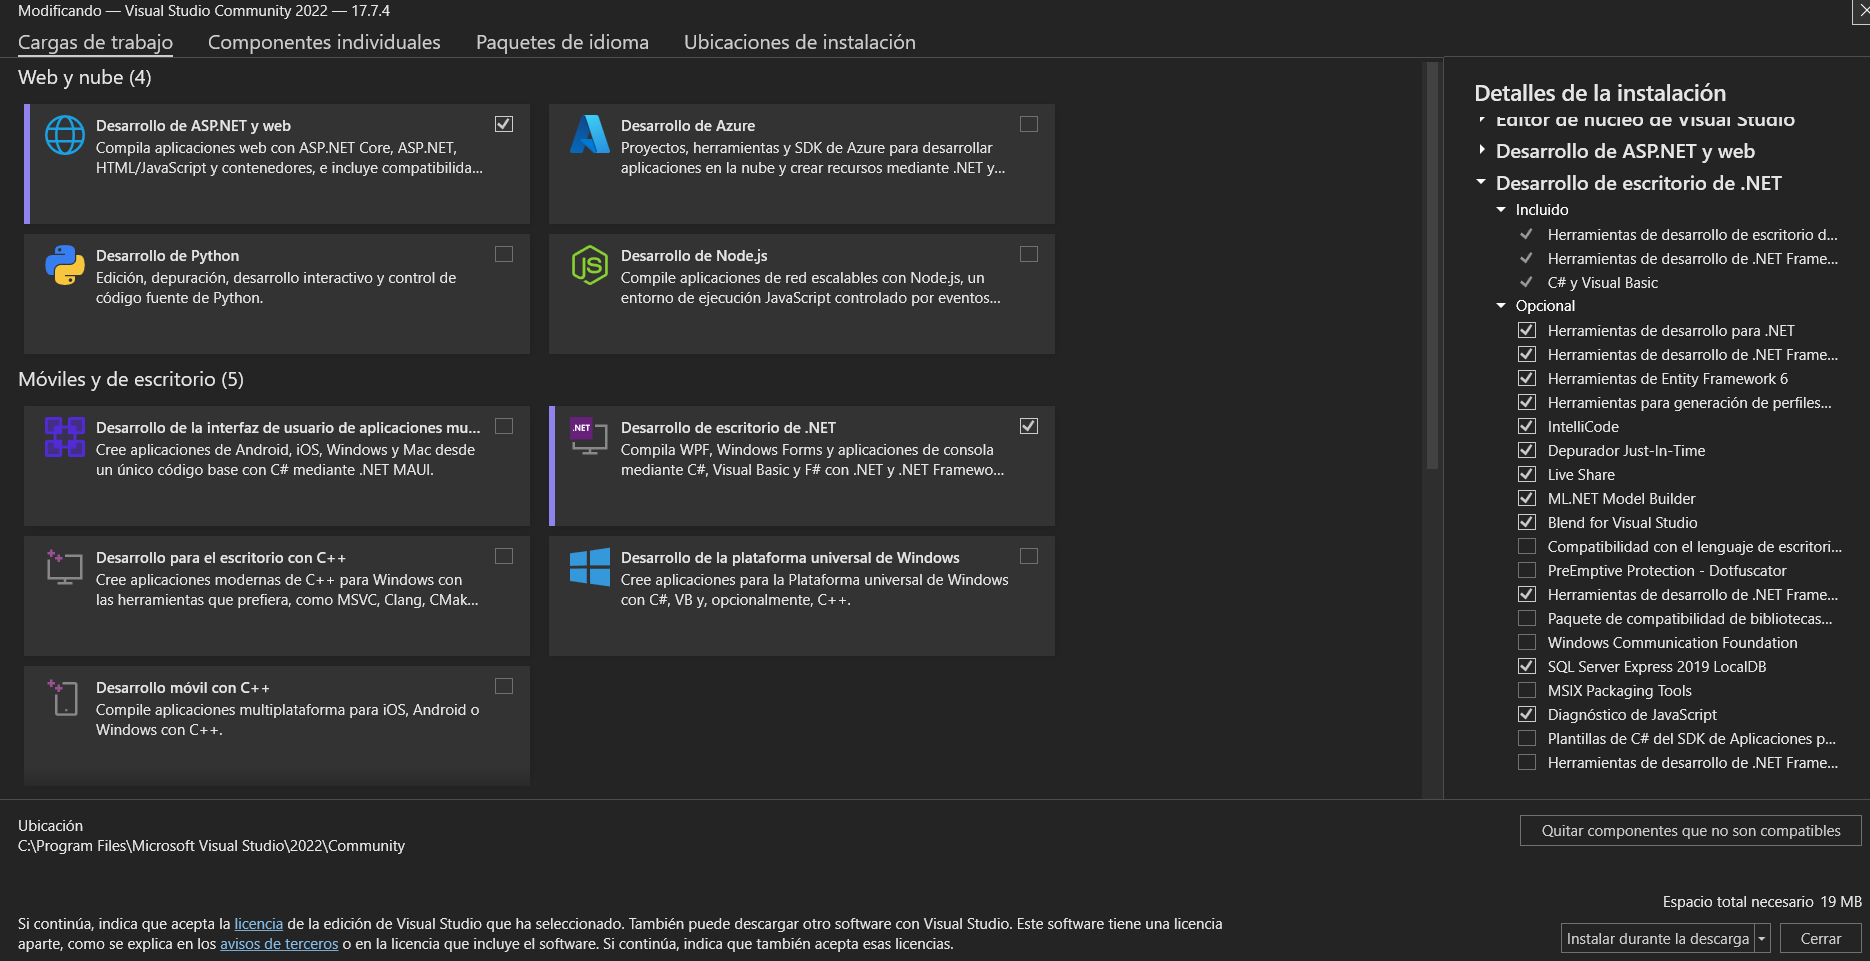Check the plataforma universal de Windows workload
The image size is (1870, 961).
coord(1029,556)
